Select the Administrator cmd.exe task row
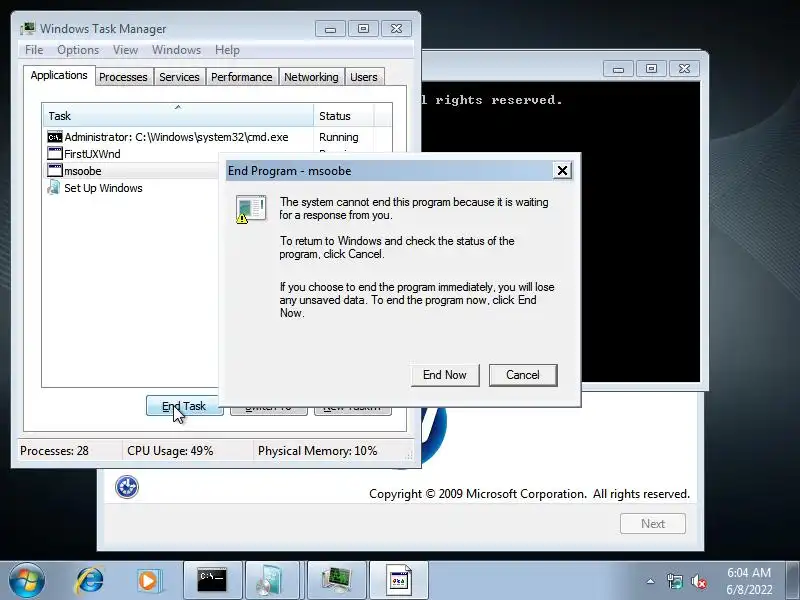 [217, 137]
